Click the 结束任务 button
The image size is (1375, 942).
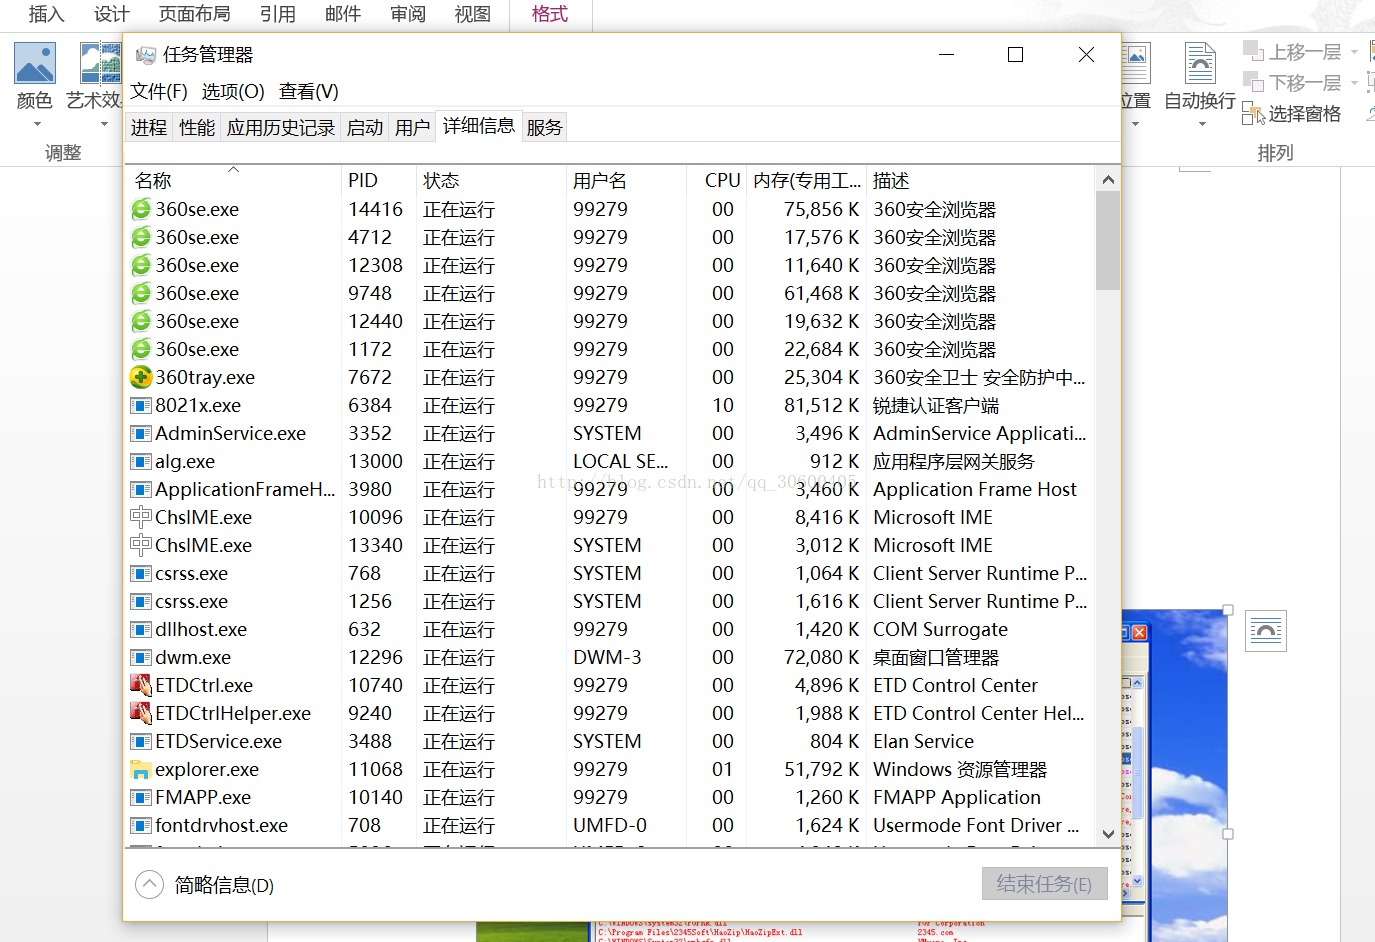click(1044, 884)
